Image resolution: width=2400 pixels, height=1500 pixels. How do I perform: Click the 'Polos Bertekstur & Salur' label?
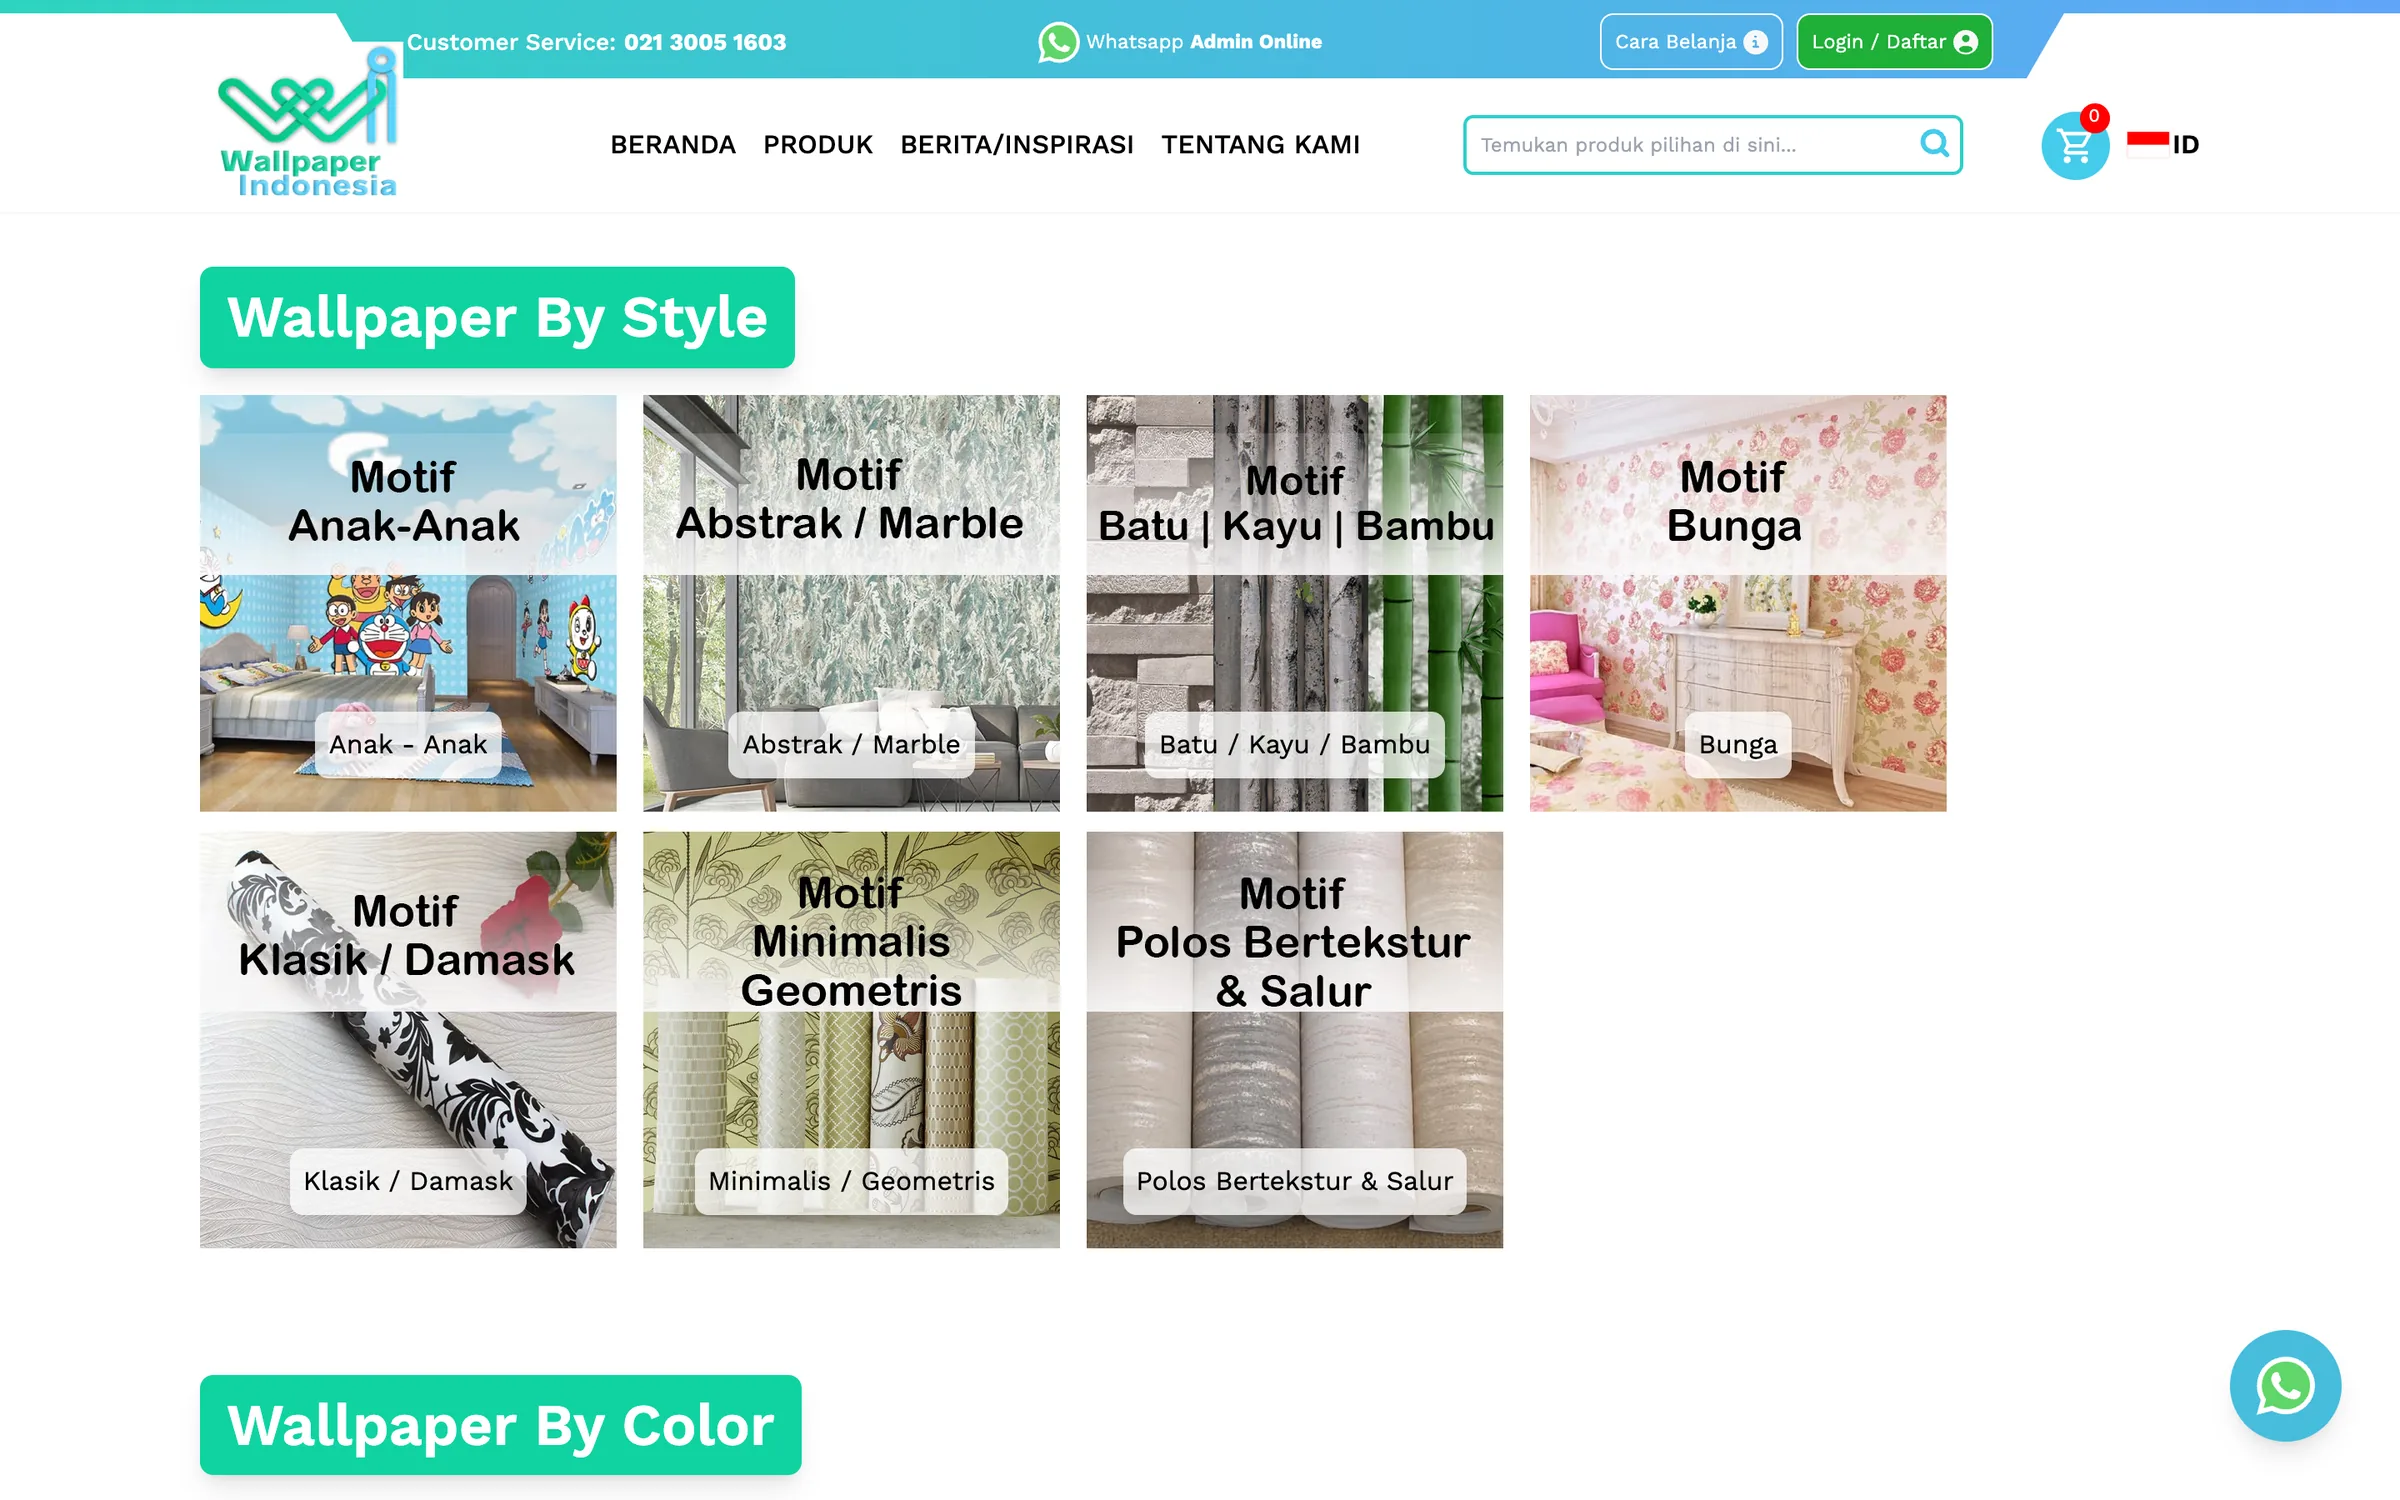click(1294, 1181)
